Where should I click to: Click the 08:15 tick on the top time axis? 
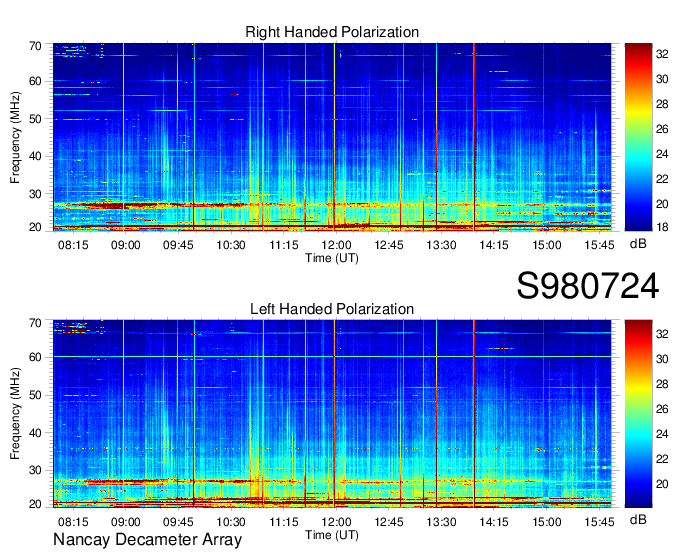pos(73,245)
